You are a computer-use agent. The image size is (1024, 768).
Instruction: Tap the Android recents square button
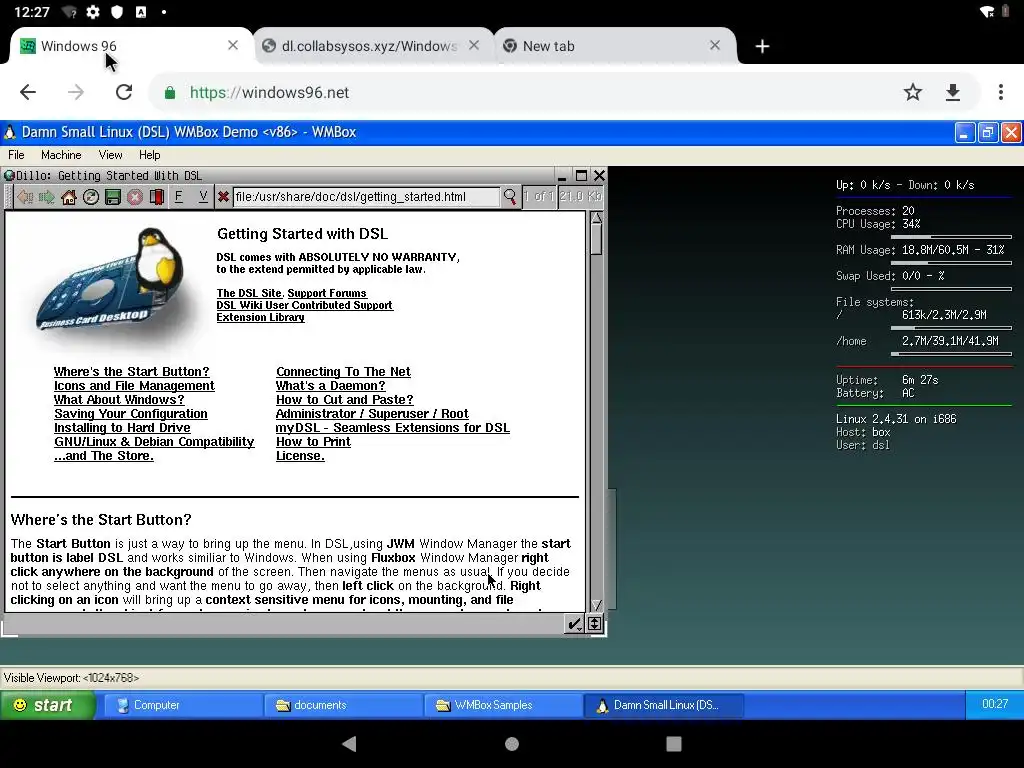(x=674, y=743)
